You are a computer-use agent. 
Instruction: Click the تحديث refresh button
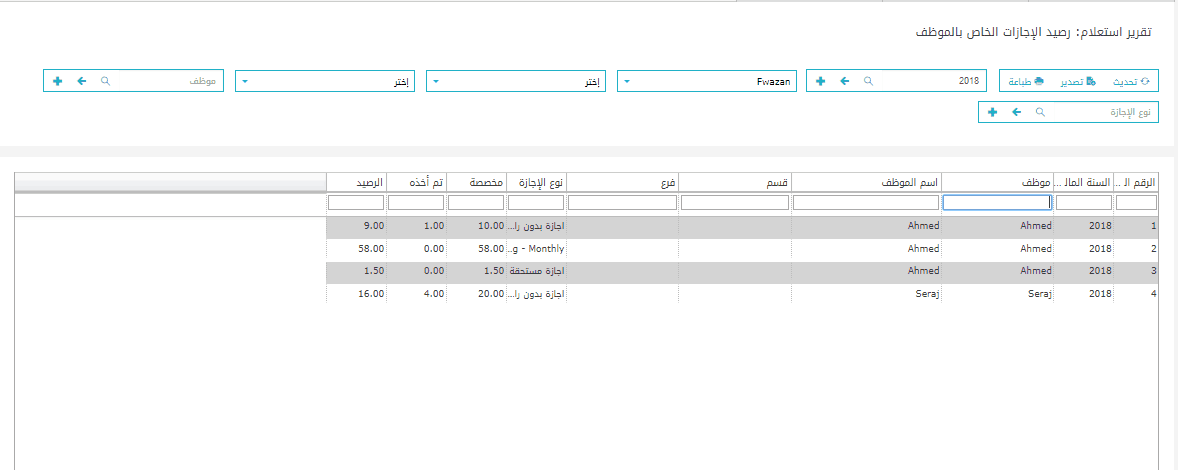[1131, 81]
